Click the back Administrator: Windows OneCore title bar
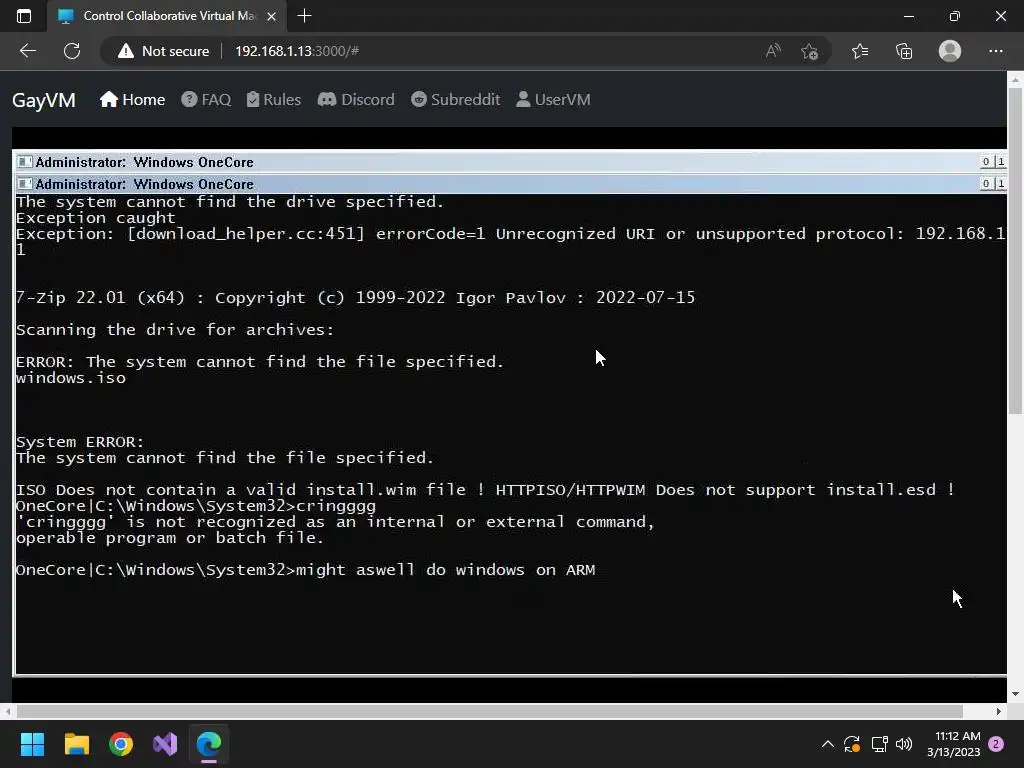This screenshot has width=1024, height=768. 509,162
